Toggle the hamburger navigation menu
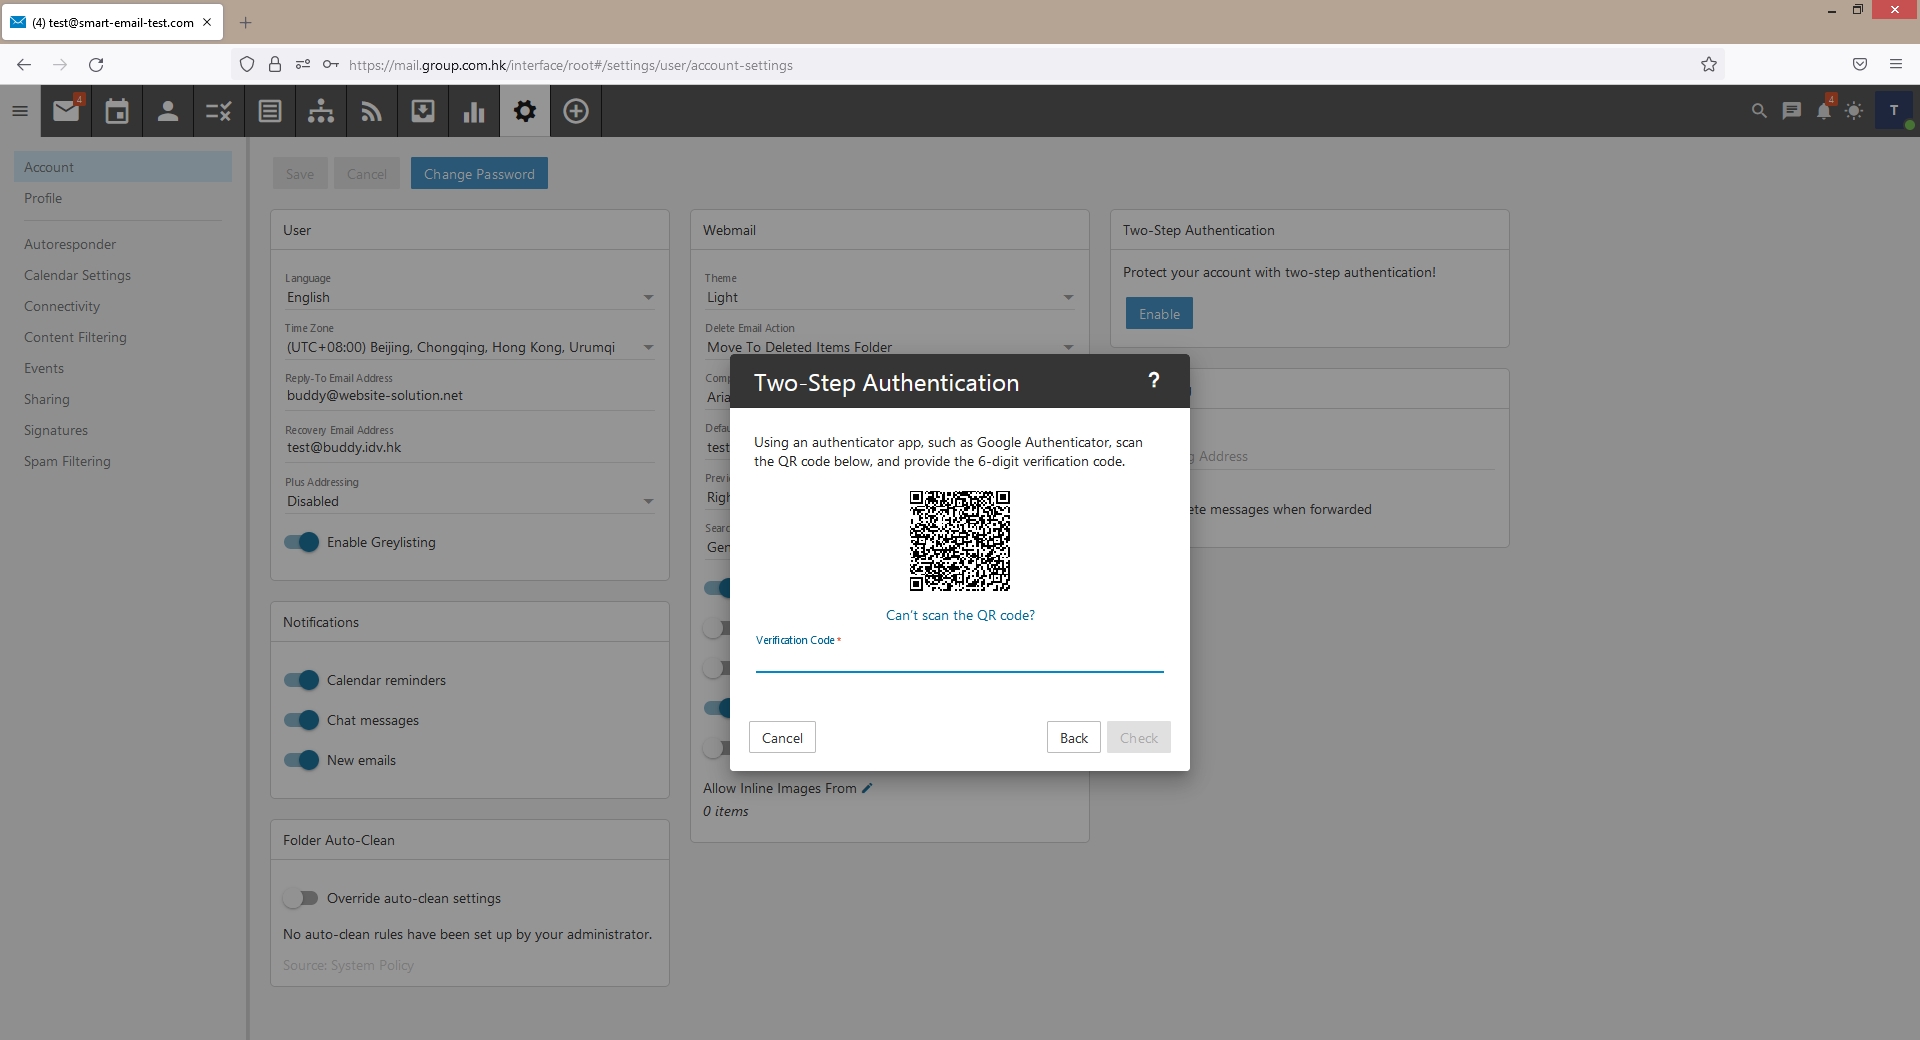 [20, 111]
